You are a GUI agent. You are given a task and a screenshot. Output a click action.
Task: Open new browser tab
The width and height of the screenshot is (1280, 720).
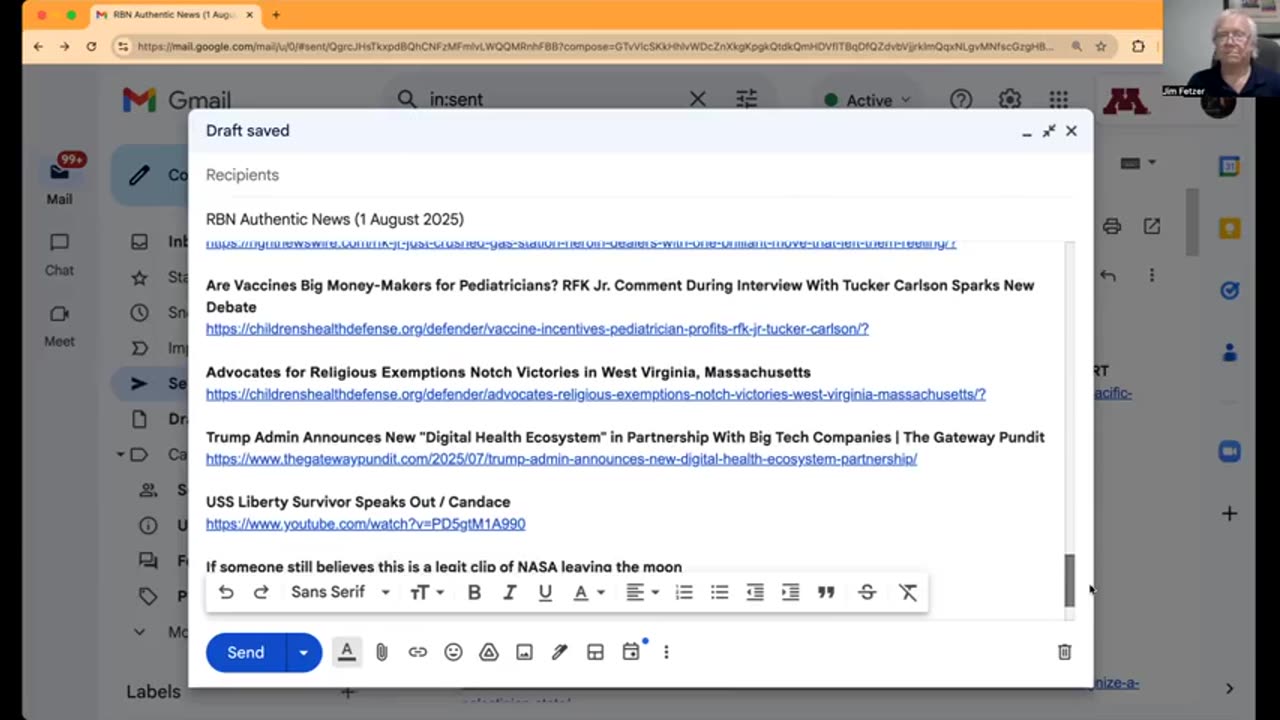click(276, 15)
